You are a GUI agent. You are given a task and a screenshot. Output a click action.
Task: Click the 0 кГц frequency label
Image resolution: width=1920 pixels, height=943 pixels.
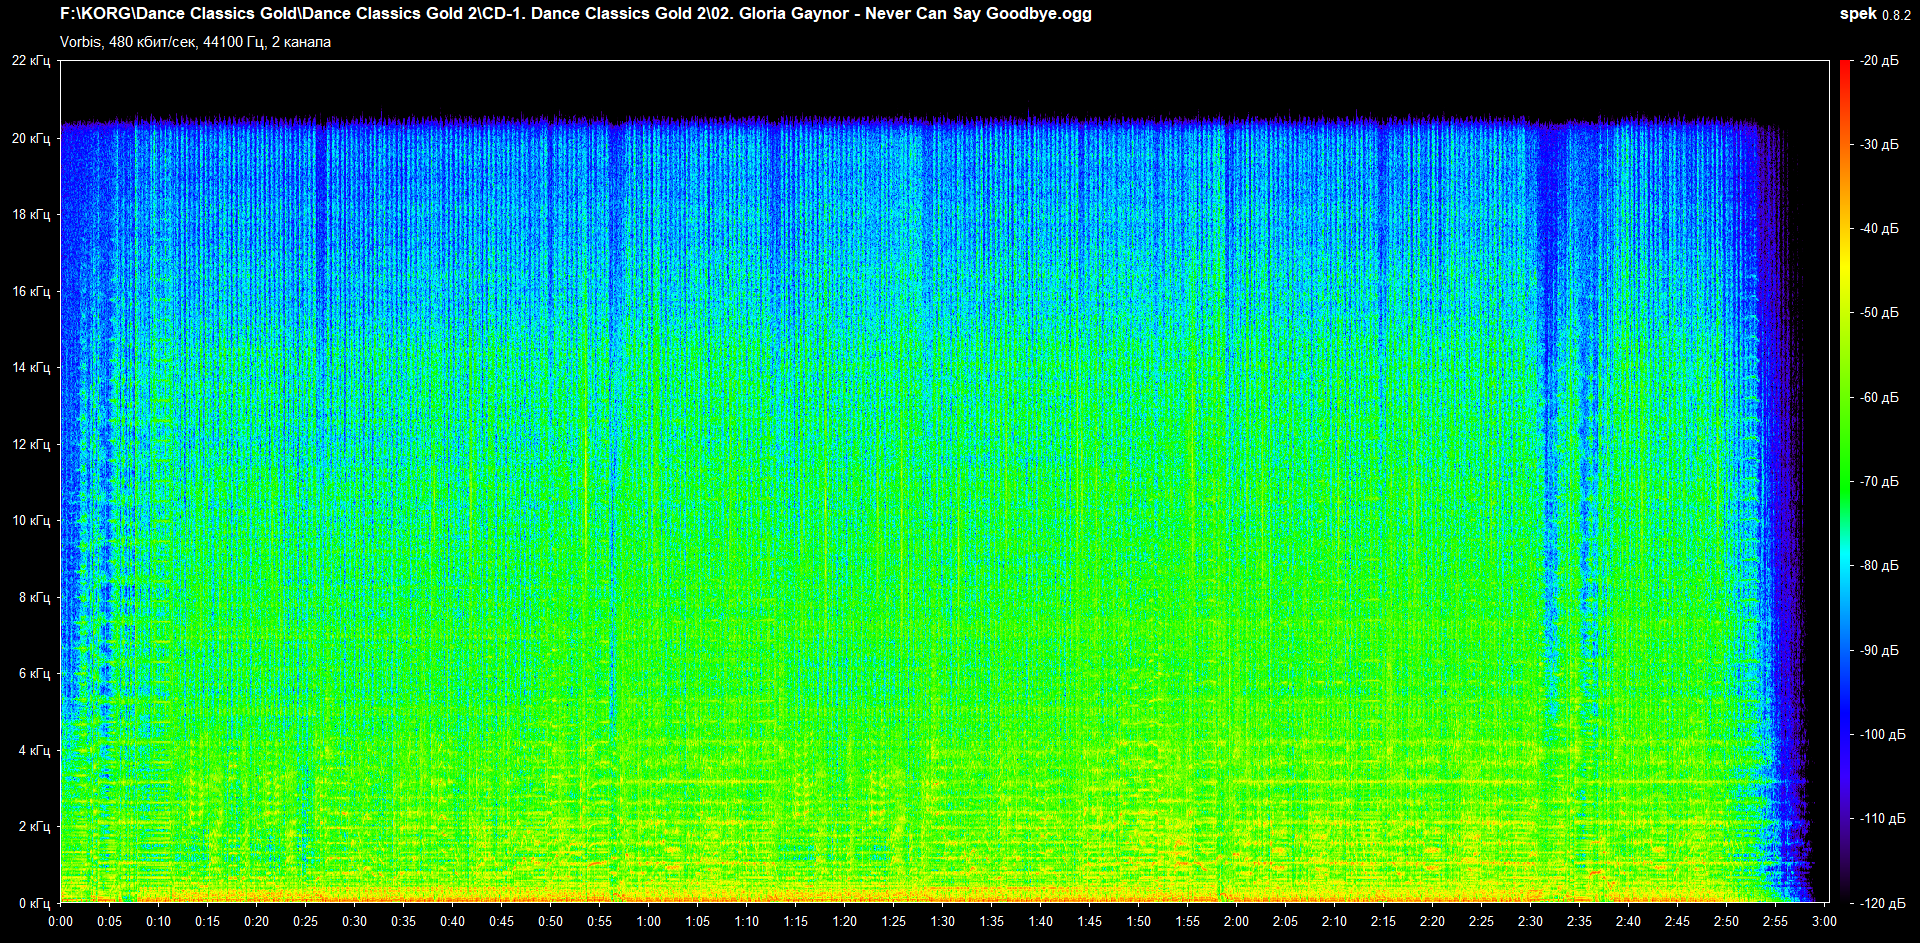34,903
